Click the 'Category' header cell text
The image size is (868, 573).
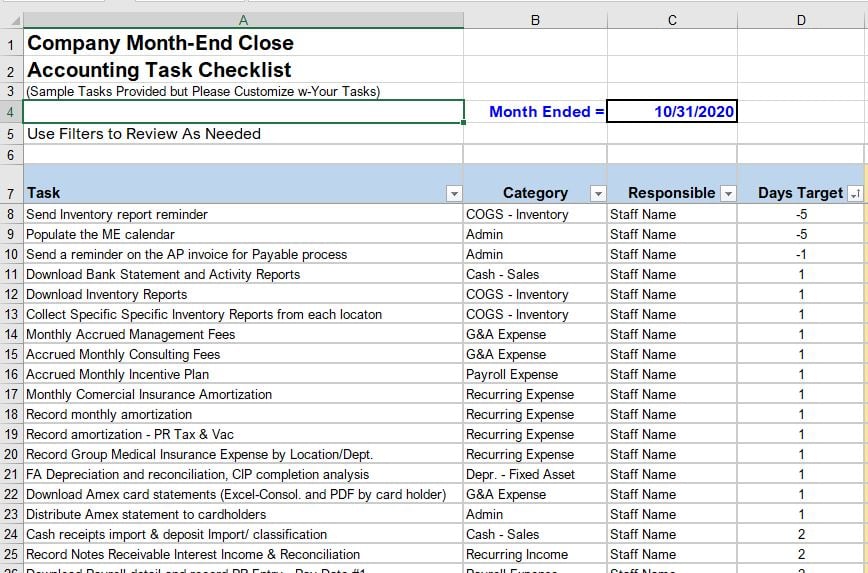[535, 193]
